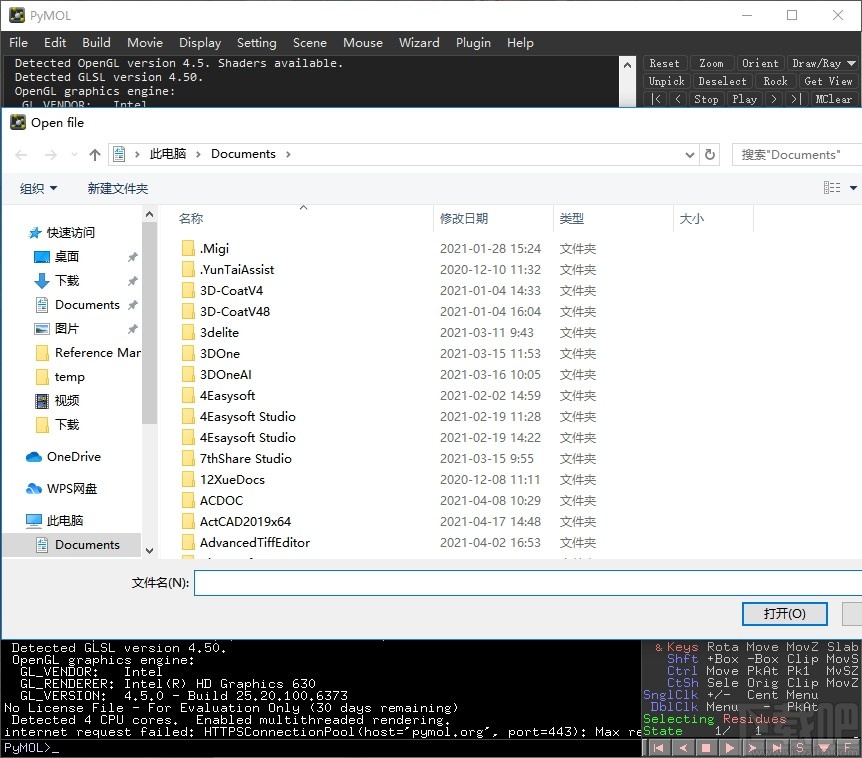Open recent locations dropdown arrow
This screenshot has width=862, height=758.
[x=74, y=155]
